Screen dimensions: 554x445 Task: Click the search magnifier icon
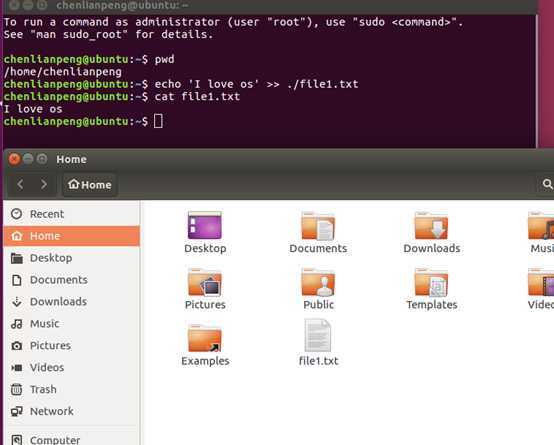[547, 184]
